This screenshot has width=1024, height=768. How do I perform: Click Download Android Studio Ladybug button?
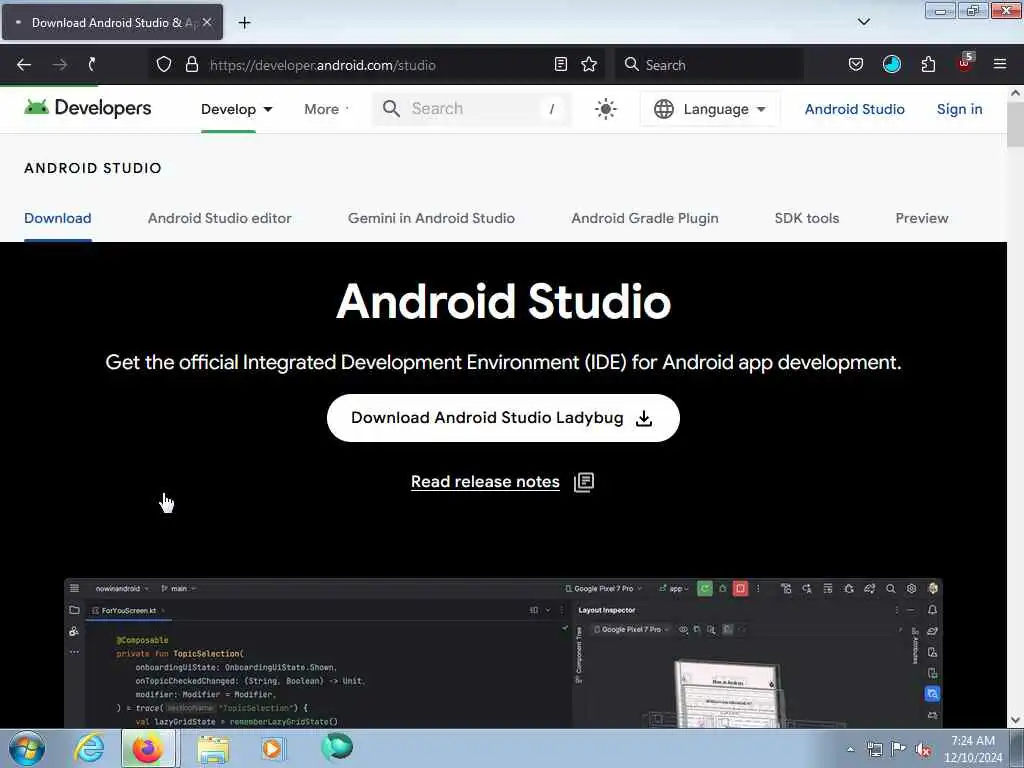503,418
